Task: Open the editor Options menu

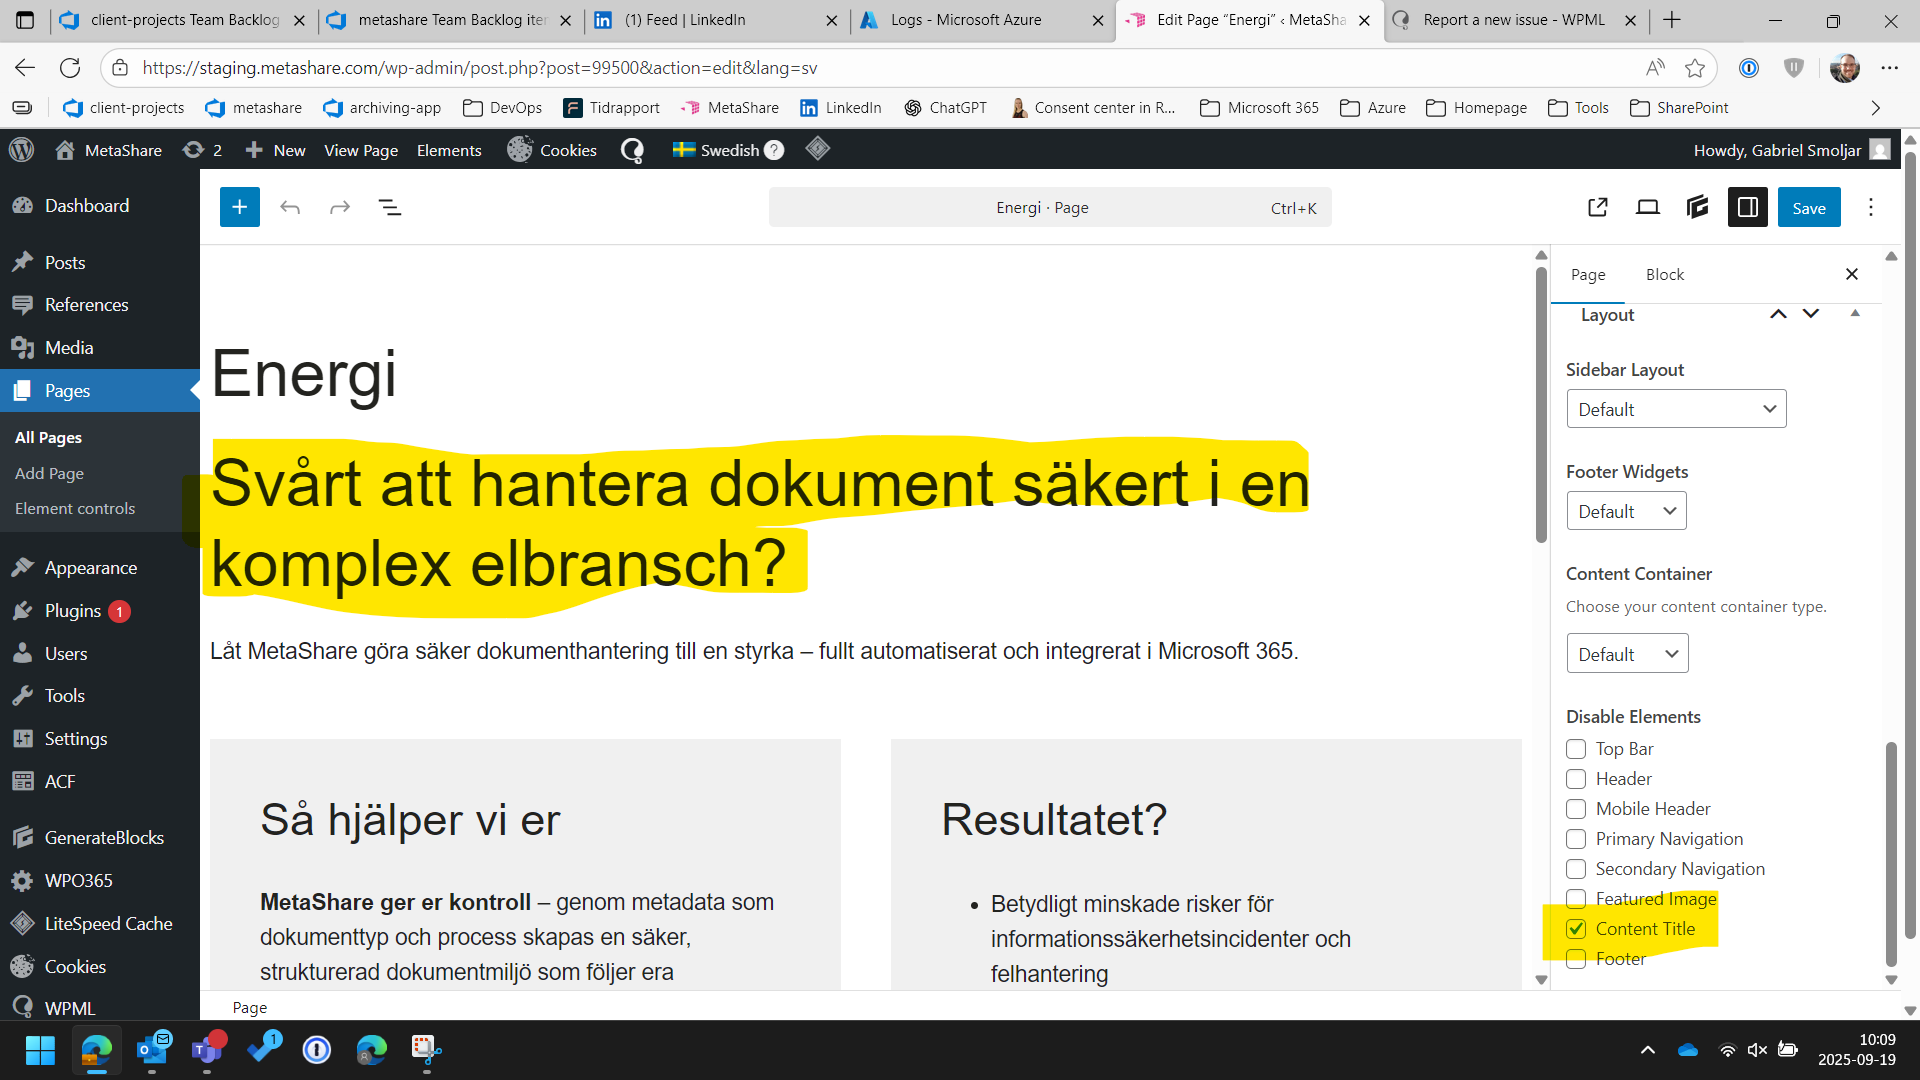Action: click(x=1871, y=207)
